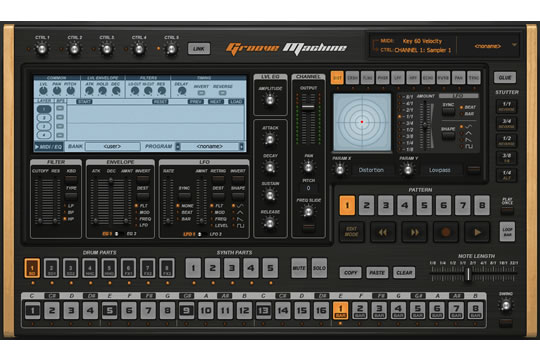Image resolution: width=540 pixels, height=360 pixels.
Task: Click the XY pad target center
Action: (362, 122)
